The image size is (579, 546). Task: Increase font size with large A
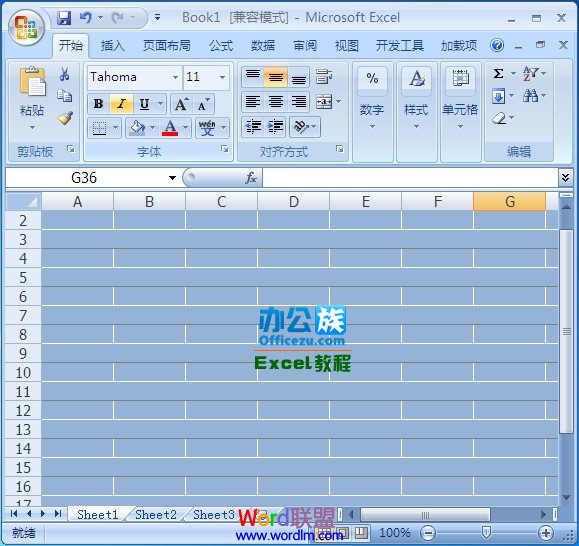(x=181, y=104)
